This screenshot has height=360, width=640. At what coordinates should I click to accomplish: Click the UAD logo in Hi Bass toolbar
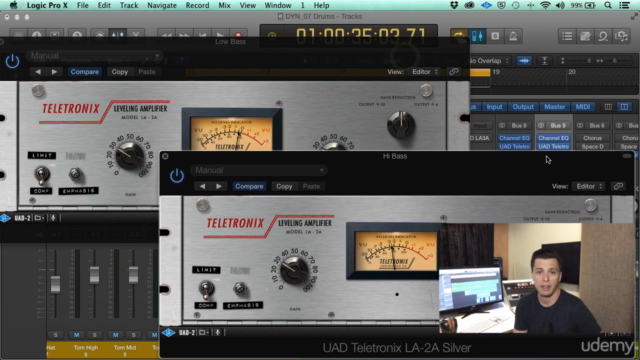click(x=168, y=333)
